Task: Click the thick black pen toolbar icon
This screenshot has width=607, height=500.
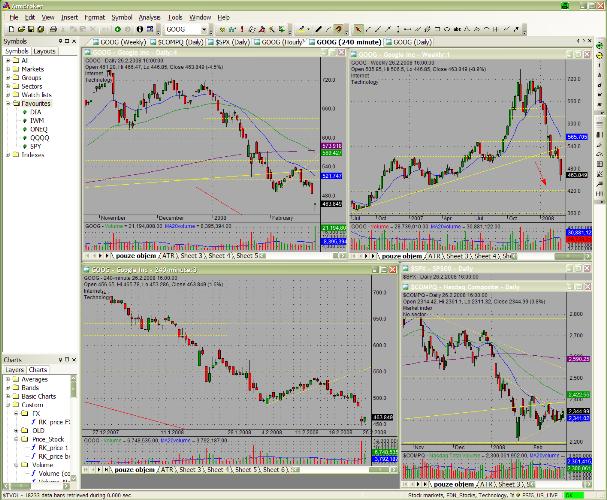Action: pos(318,29)
